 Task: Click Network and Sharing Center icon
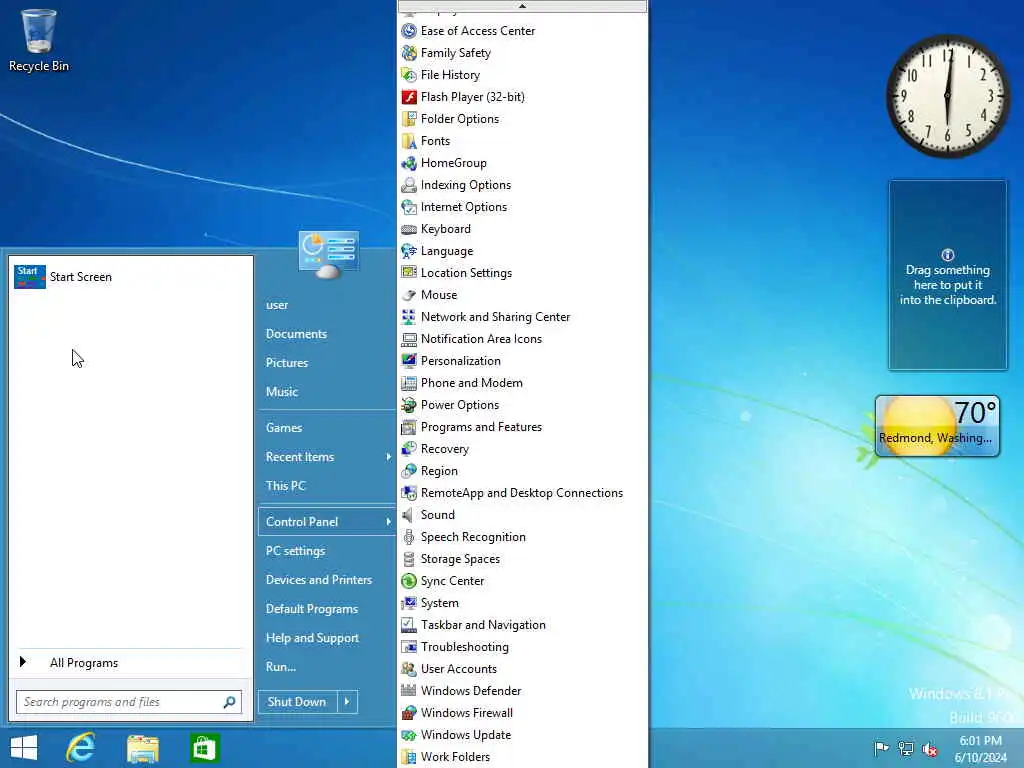click(409, 317)
